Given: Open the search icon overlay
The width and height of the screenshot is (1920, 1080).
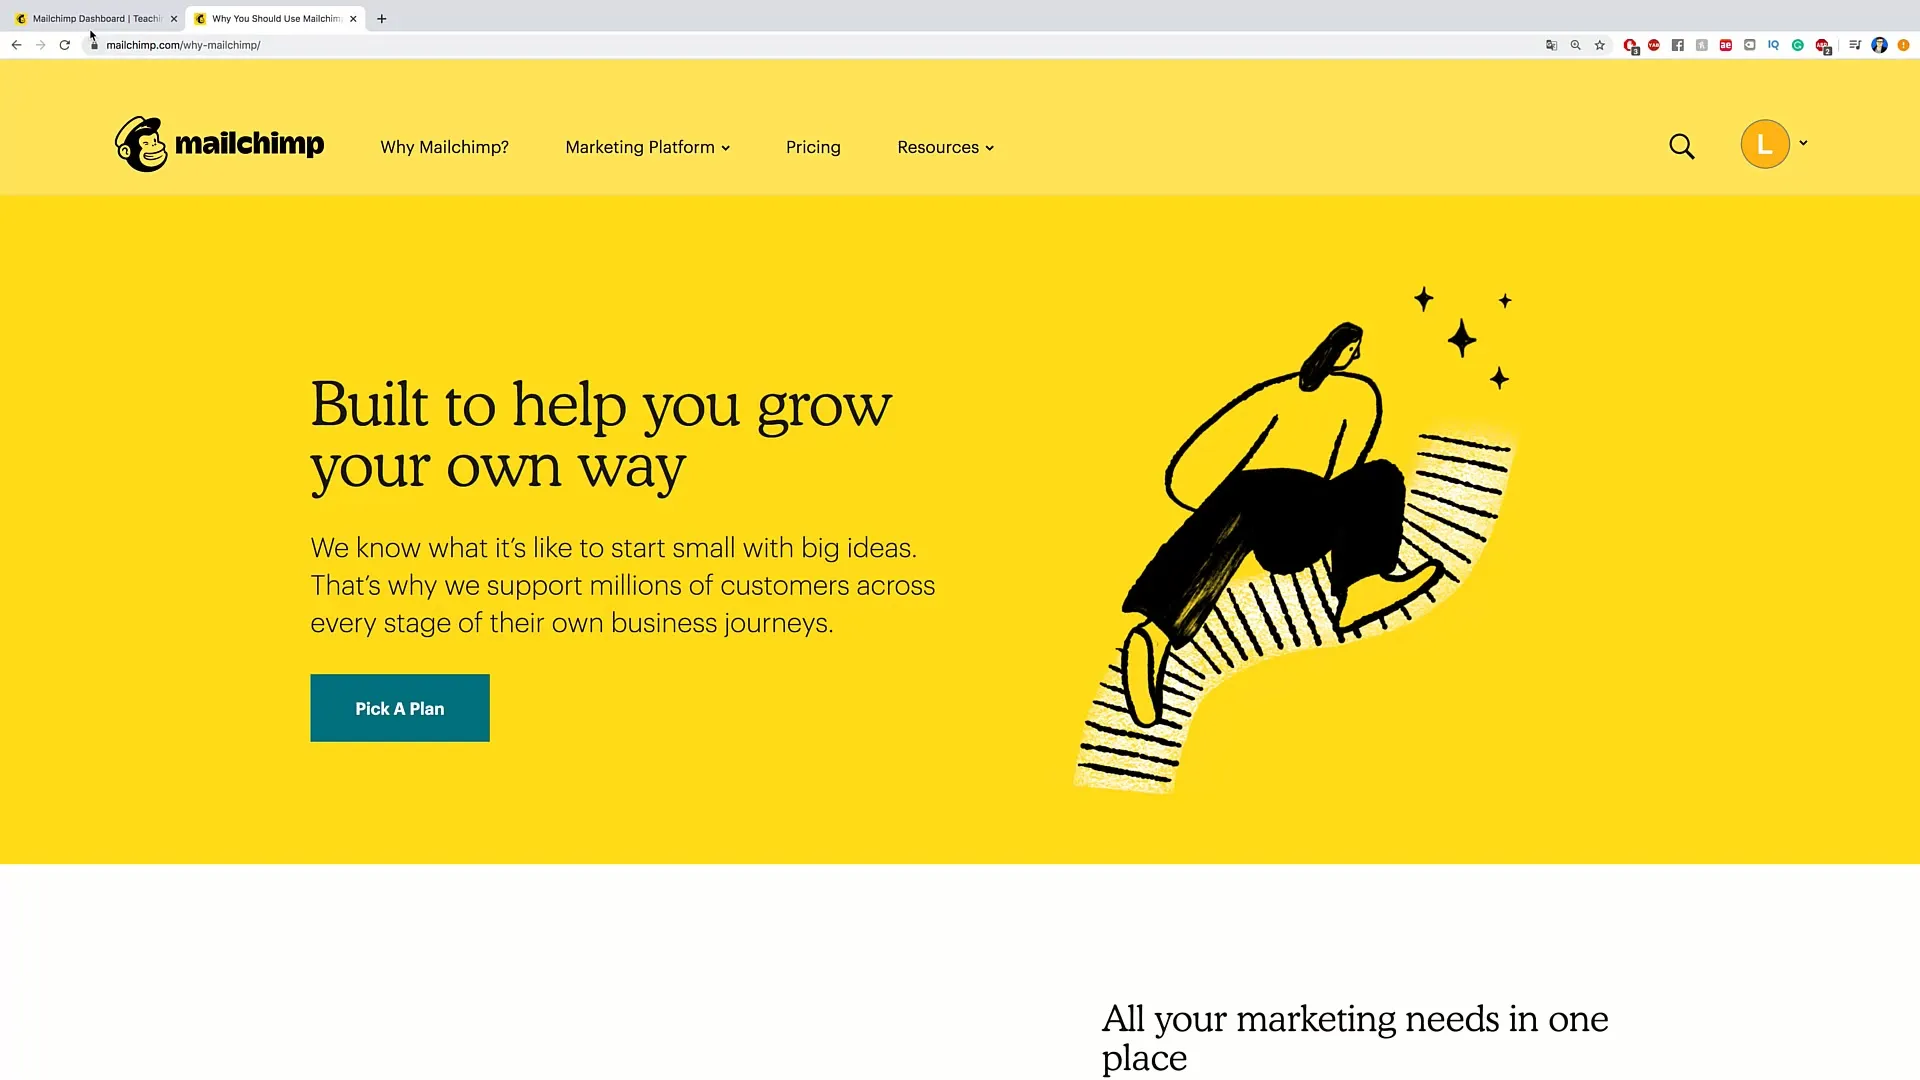Looking at the screenshot, I should [1683, 145].
